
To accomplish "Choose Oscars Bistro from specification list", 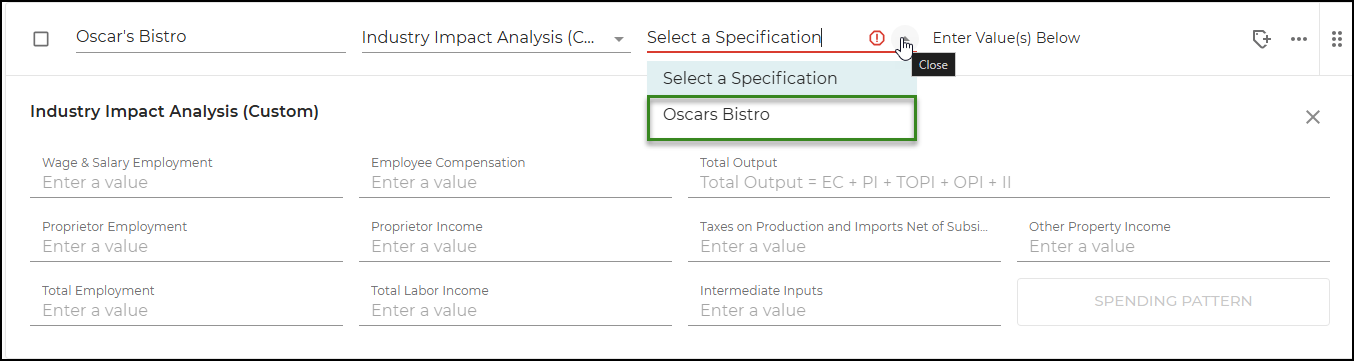I will point(781,118).
